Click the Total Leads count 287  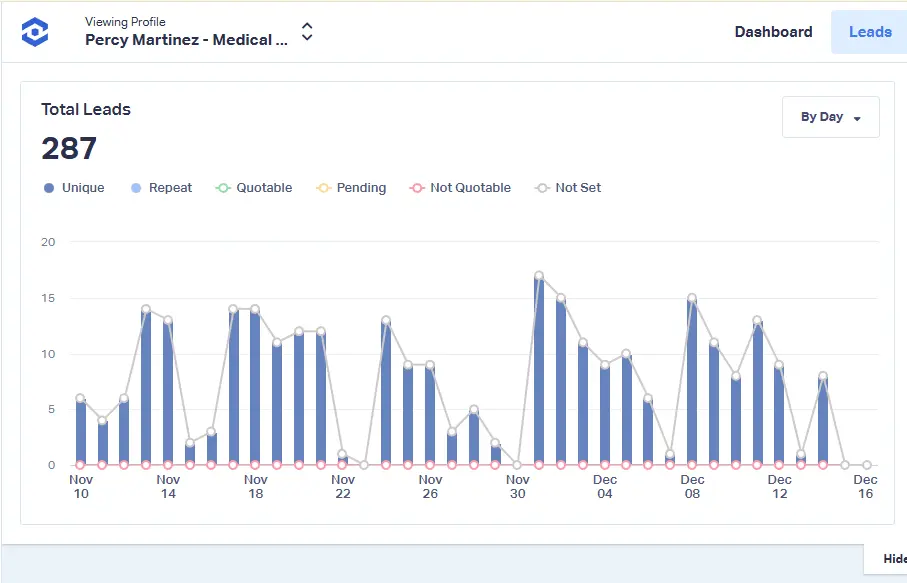pos(69,149)
